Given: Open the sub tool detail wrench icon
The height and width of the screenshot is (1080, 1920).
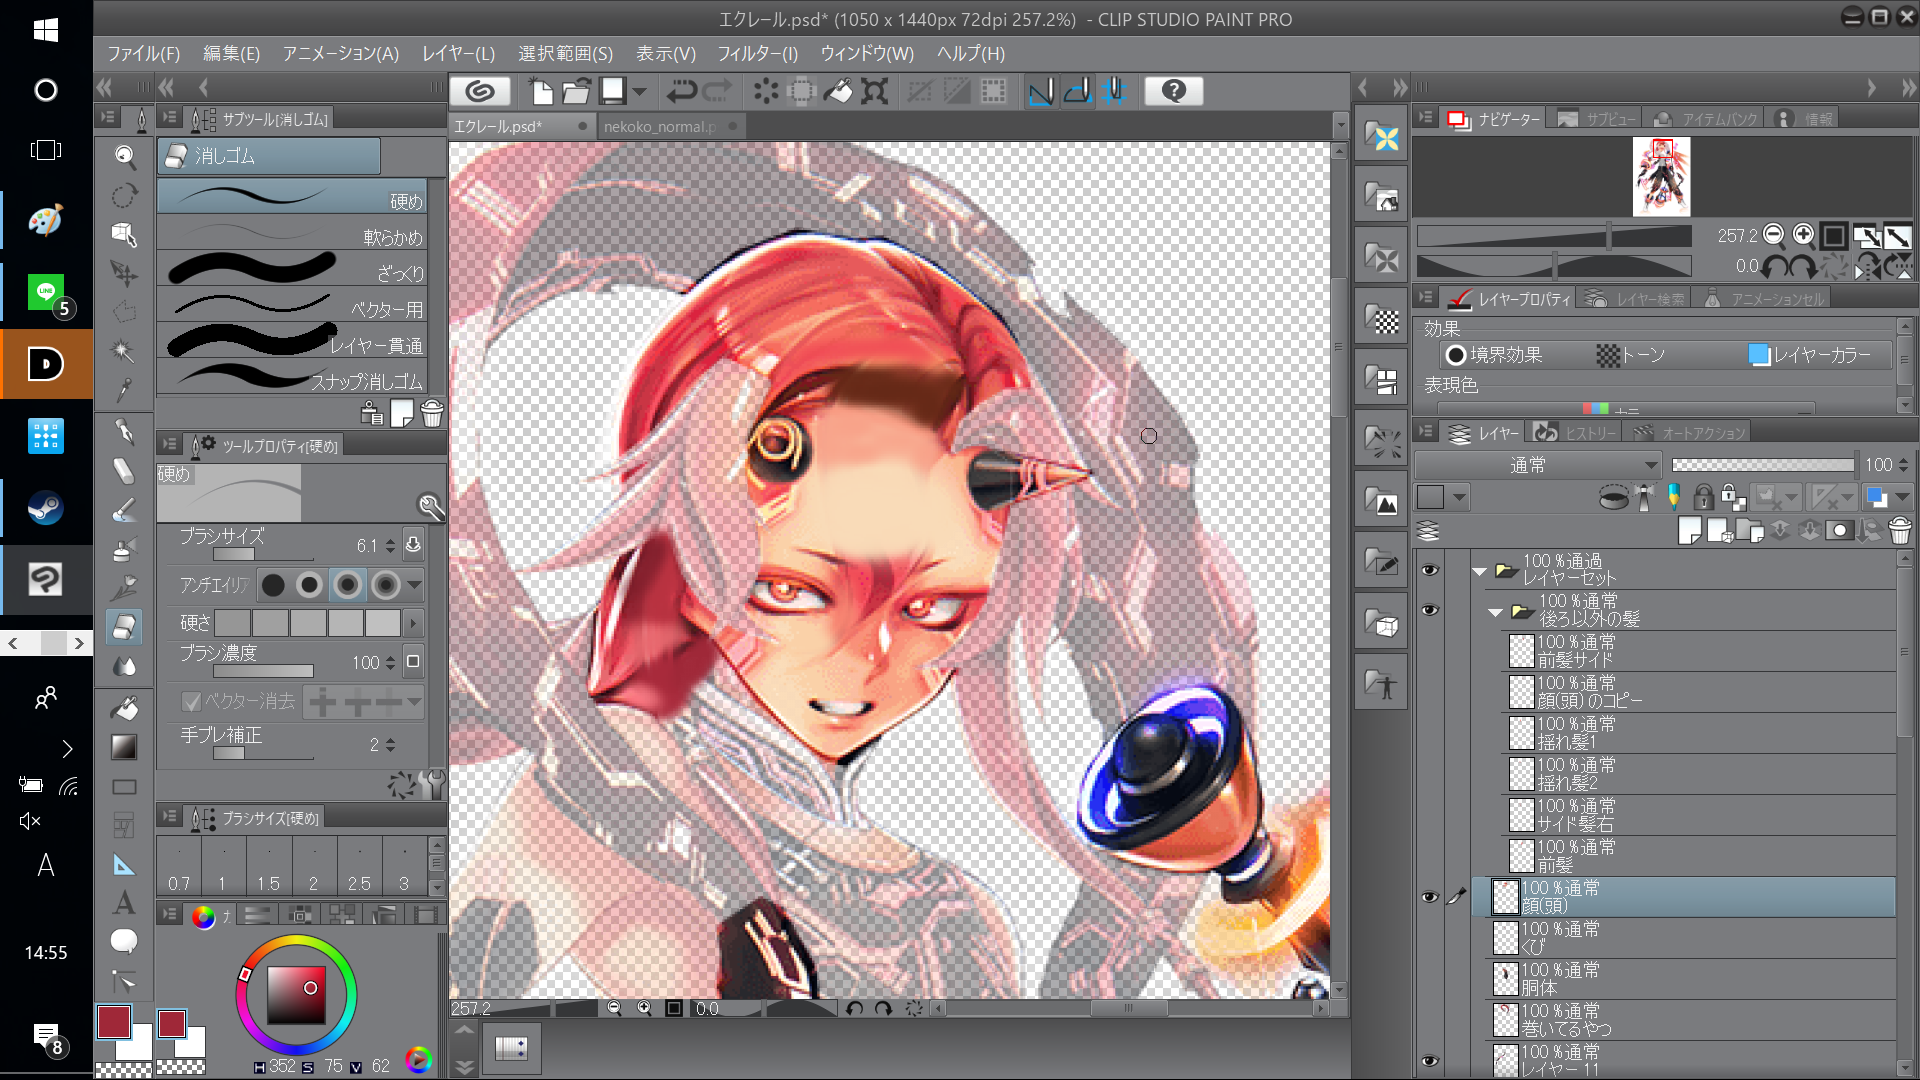Looking at the screenshot, I should [x=433, y=784].
